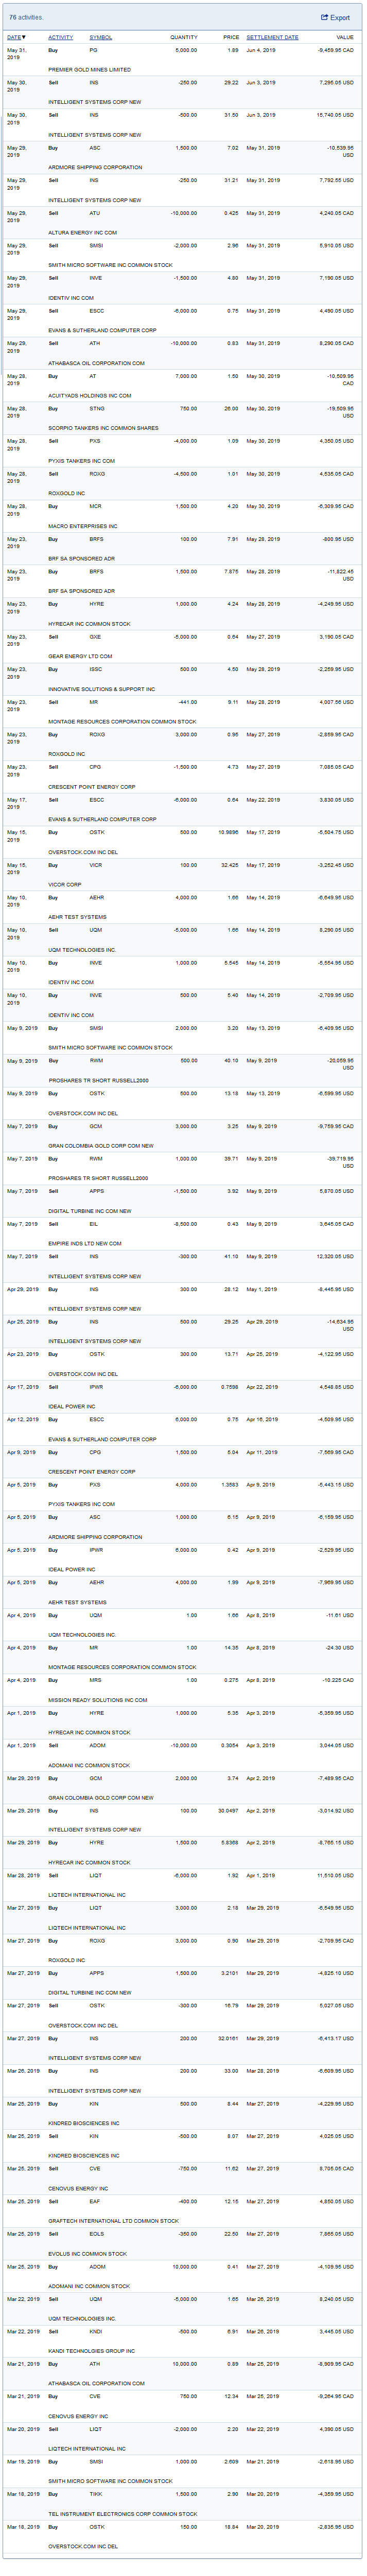Click the TIKK Tel Instrument Electronics row
Image resolution: width=367 pixels, height=2576 pixels.
tap(180, 2503)
